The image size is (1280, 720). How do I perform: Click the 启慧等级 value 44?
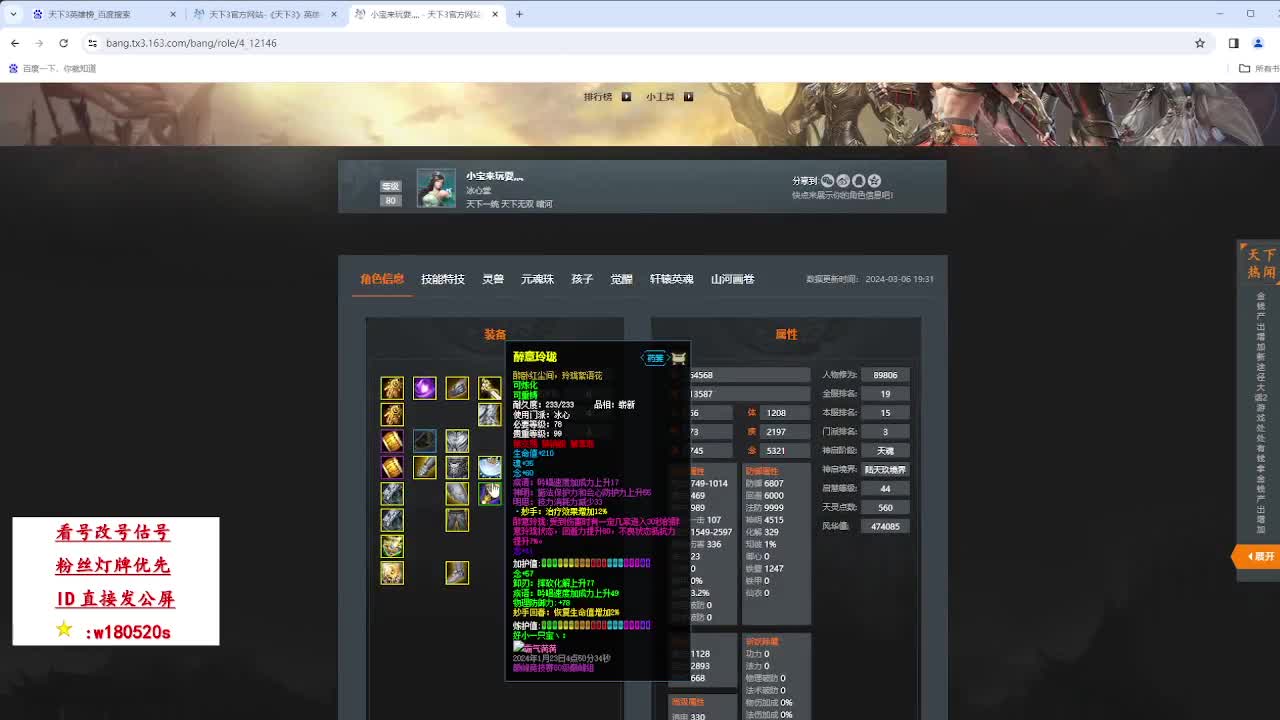tap(885, 489)
